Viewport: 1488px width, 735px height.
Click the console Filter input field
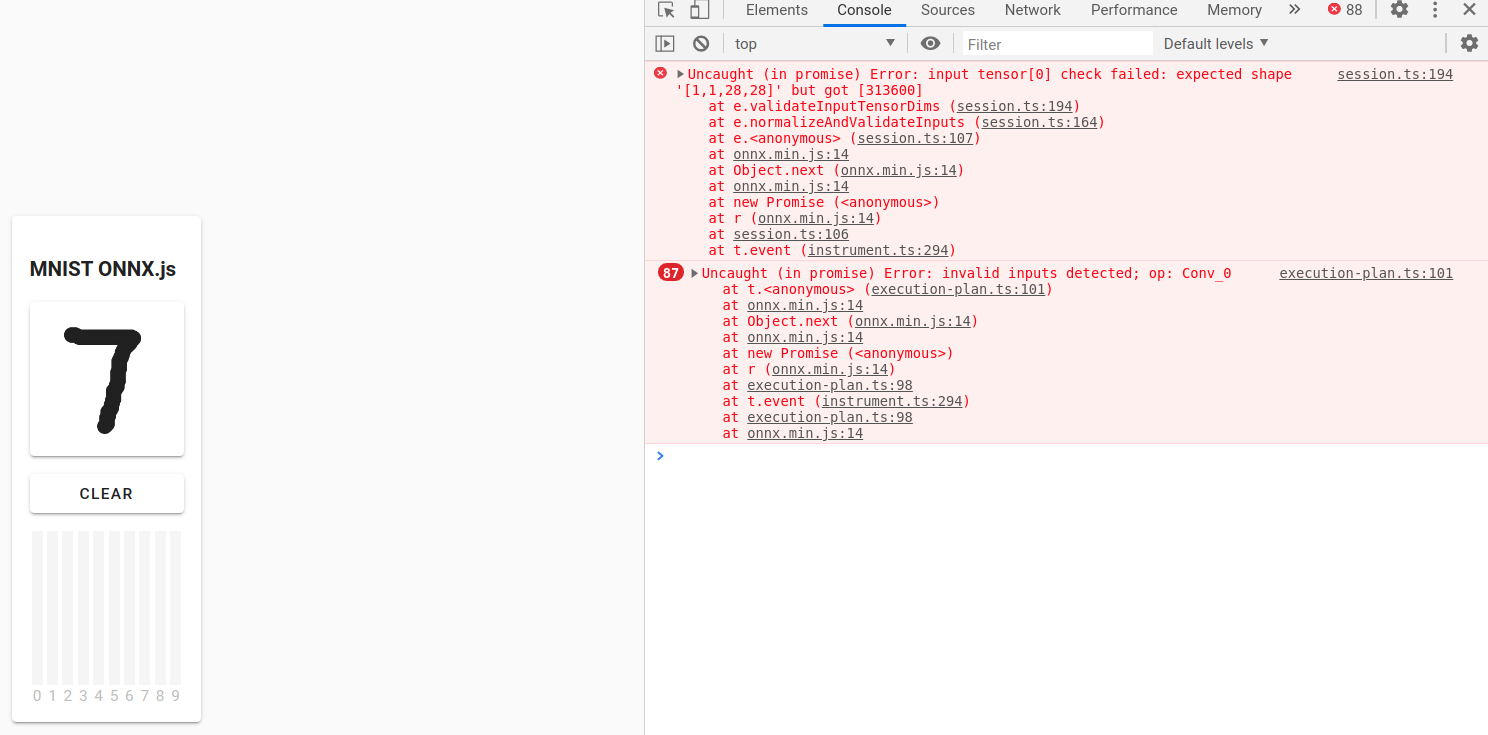1055,43
